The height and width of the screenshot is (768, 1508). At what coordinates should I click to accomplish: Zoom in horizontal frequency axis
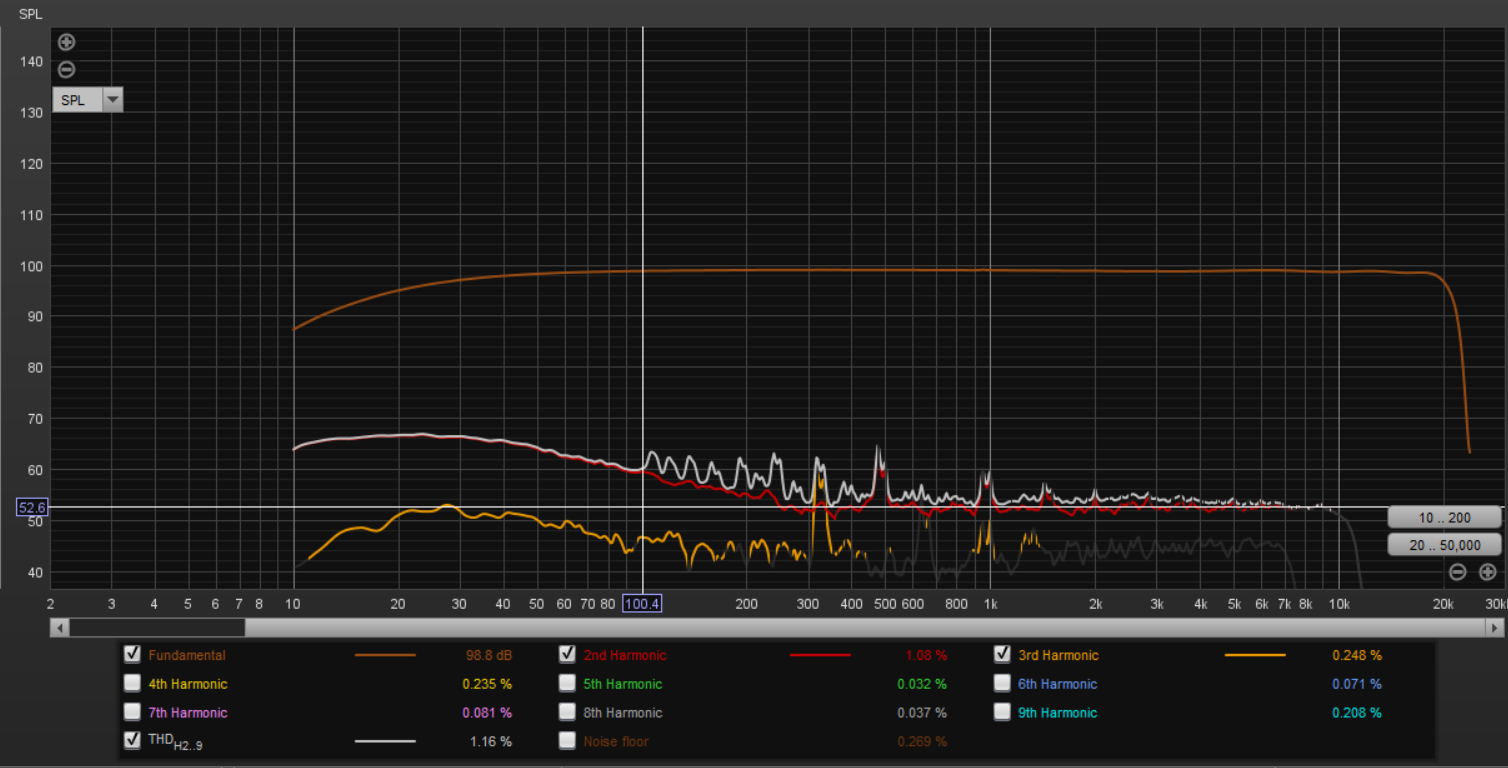(x=1487, y=572)
